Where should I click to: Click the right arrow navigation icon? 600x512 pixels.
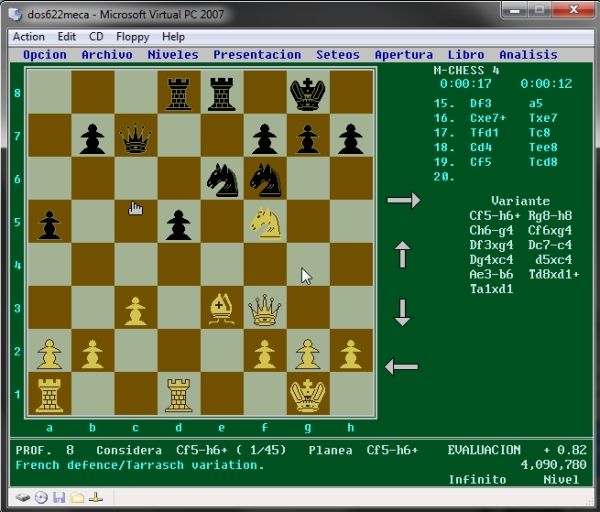403,200
